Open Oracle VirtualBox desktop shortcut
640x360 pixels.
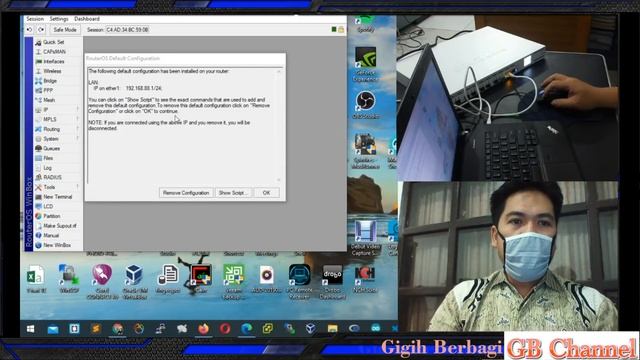pos(135,282)
